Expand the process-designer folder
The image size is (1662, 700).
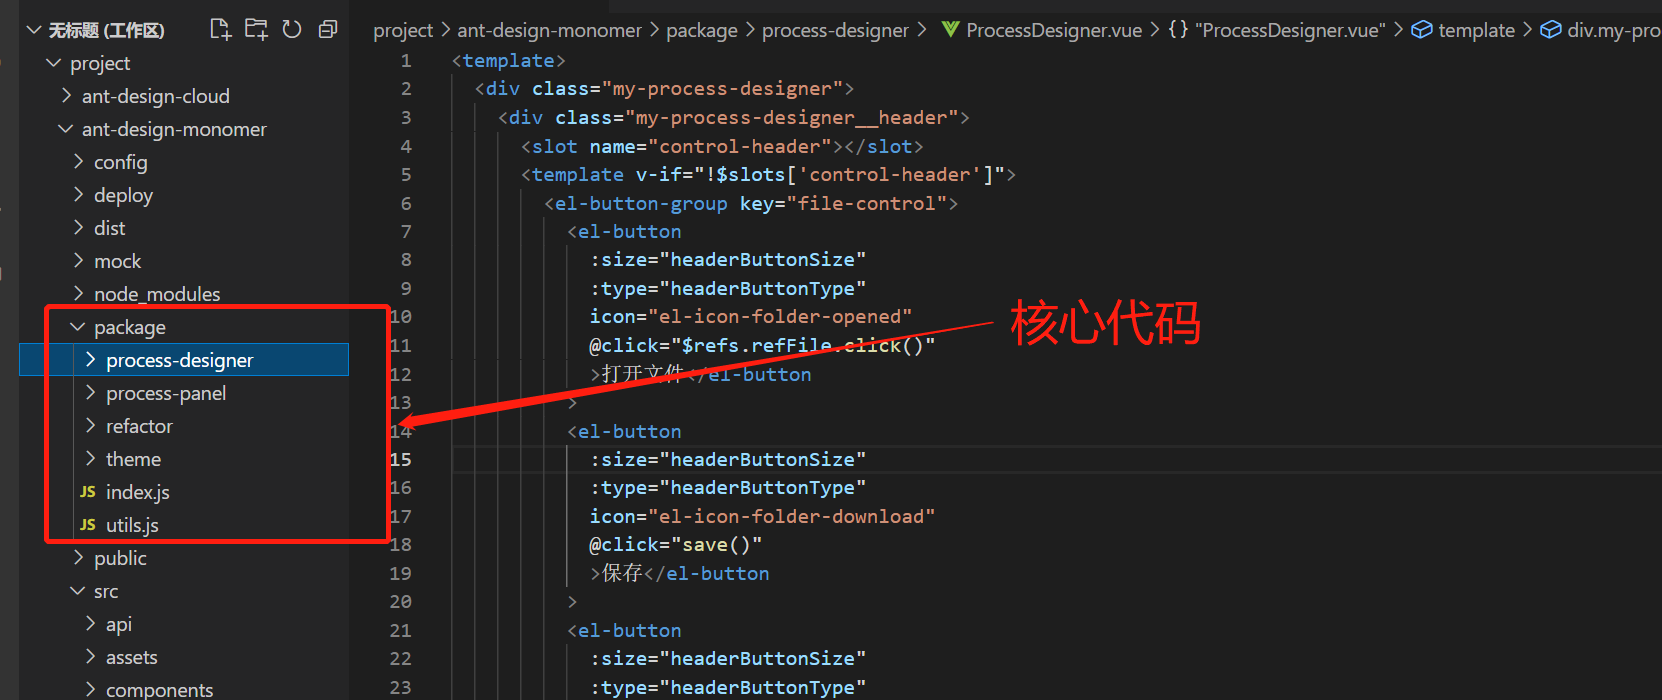pyautogui.click(x=90, y=360)
